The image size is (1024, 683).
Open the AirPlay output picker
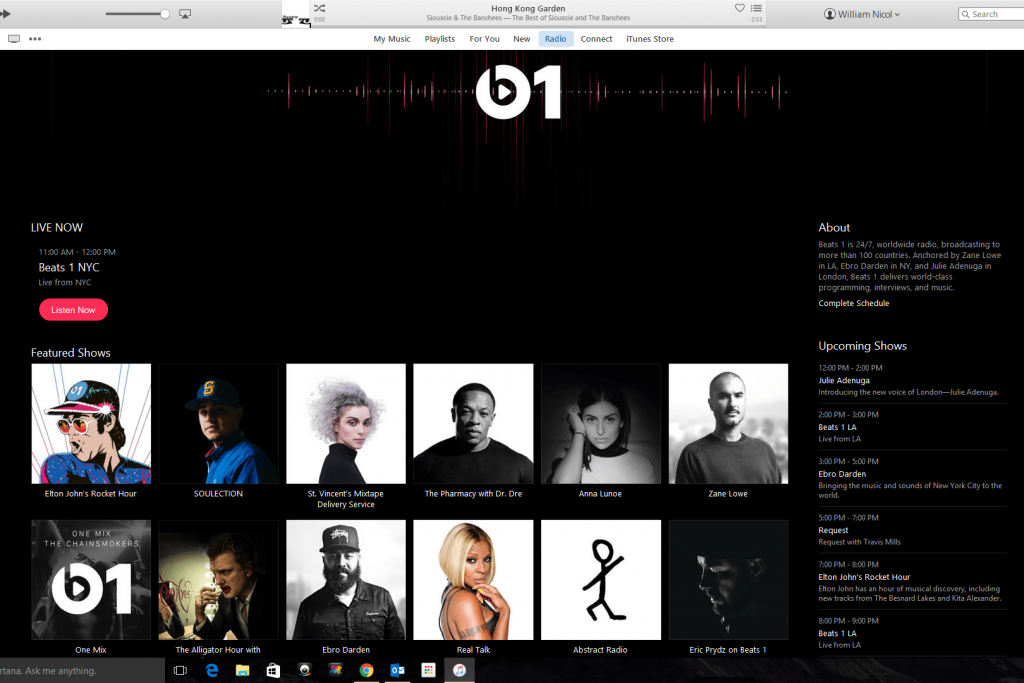click(185, 14)
